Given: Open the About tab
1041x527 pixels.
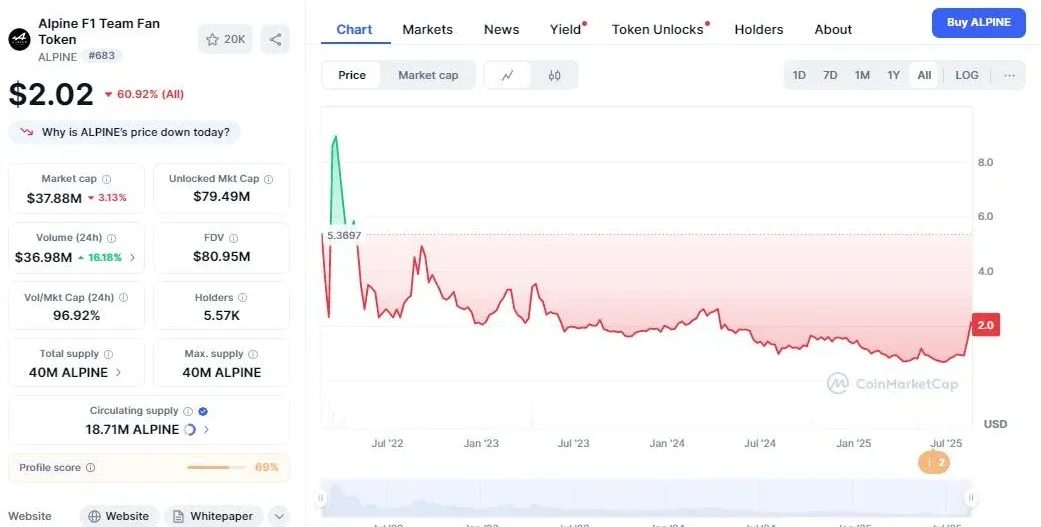Looking at the screenshot, I should 833,29.
